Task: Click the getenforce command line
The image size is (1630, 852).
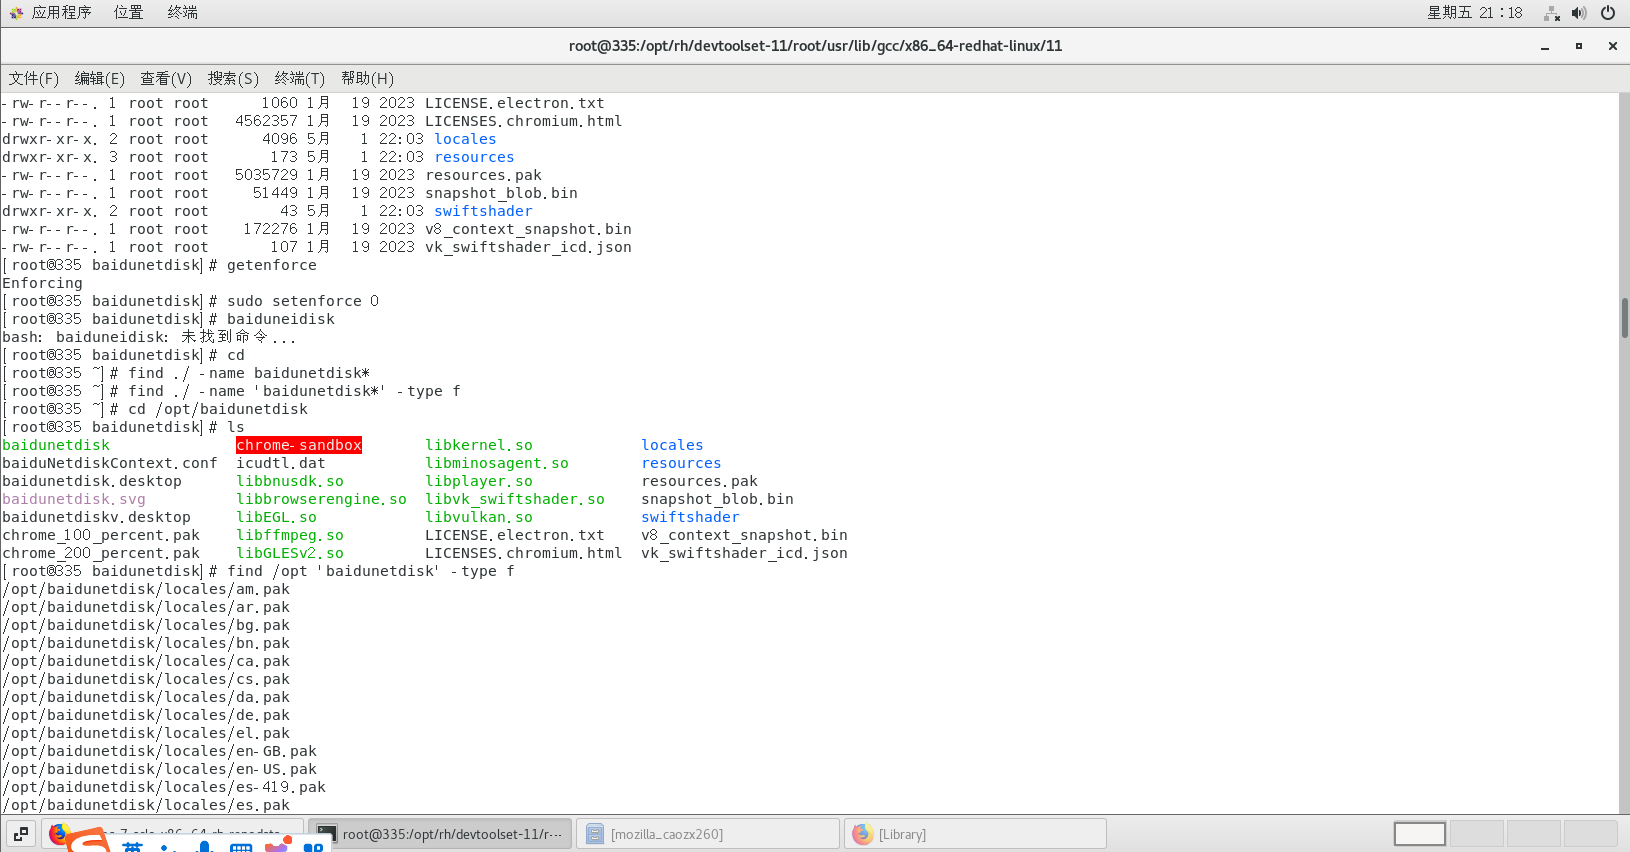Action: point(160,265)
